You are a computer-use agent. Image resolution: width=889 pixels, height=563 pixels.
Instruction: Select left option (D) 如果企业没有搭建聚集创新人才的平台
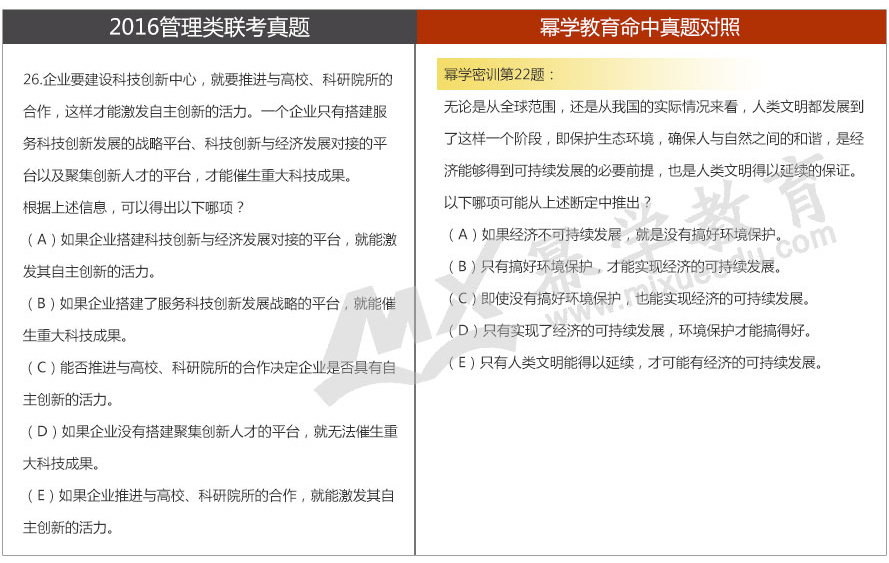tap(210, 448)
